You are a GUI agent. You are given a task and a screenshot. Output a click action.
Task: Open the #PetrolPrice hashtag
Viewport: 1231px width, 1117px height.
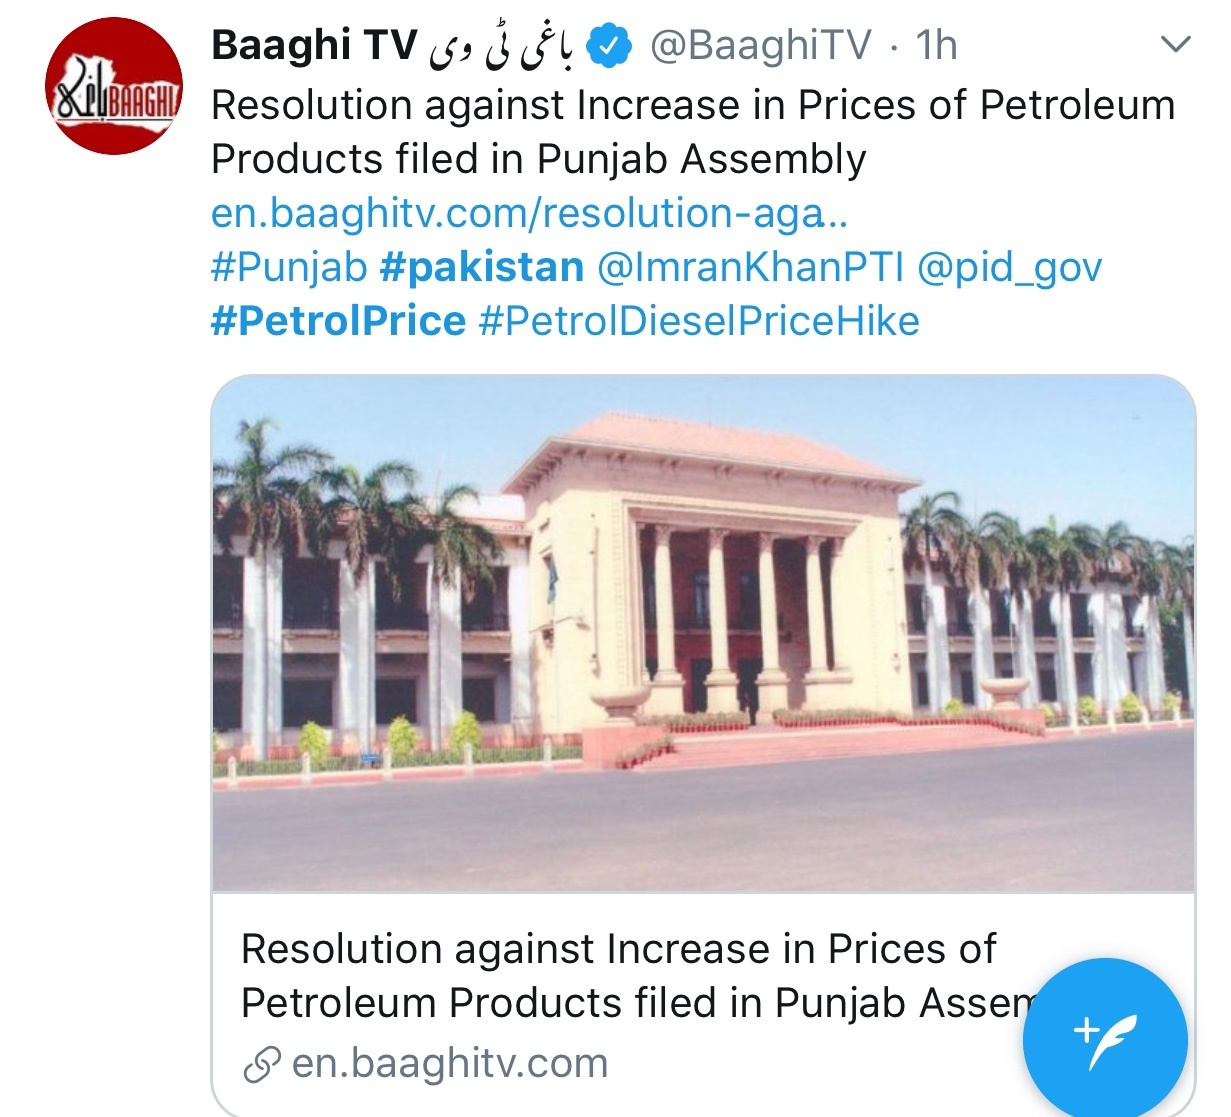point(338,321)
